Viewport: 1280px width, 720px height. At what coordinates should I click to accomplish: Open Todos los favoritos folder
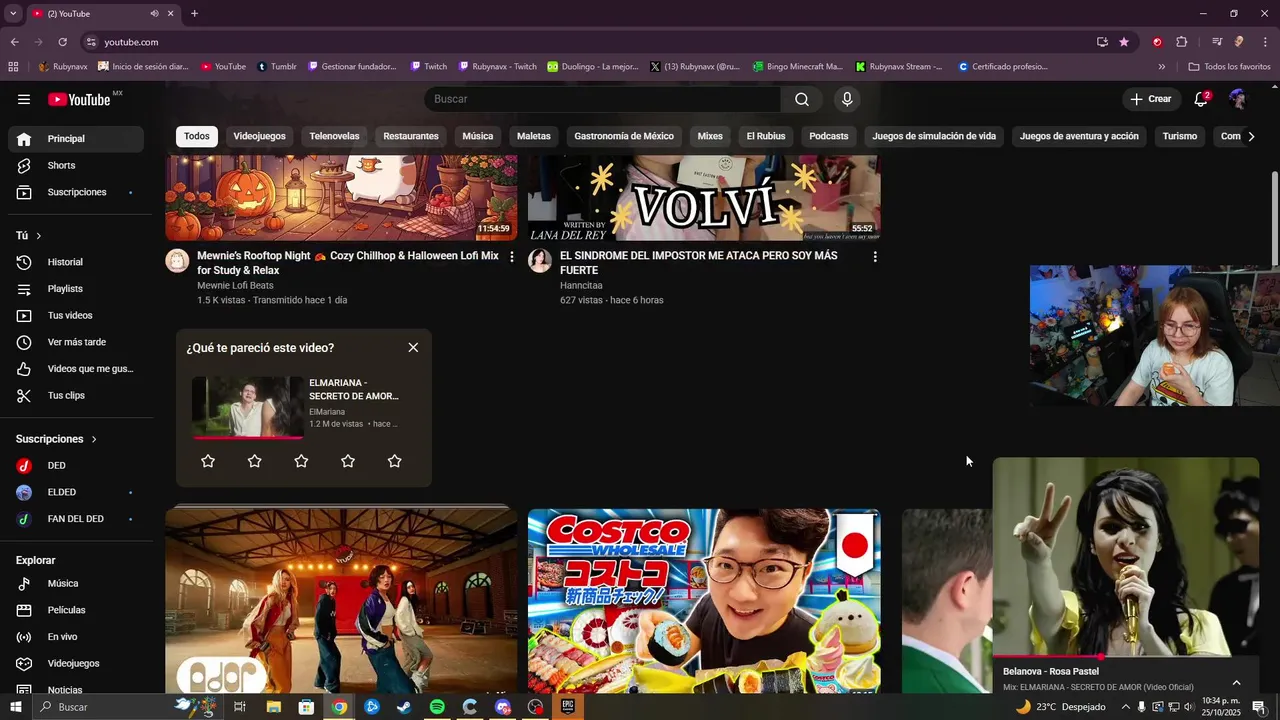tap(1229, 67)
